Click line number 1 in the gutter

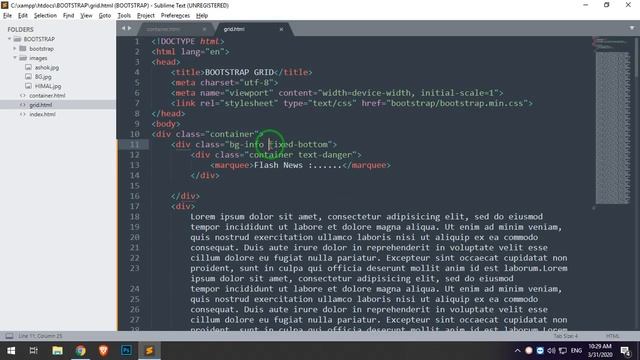pyautogui.click(x=137, y=41)
